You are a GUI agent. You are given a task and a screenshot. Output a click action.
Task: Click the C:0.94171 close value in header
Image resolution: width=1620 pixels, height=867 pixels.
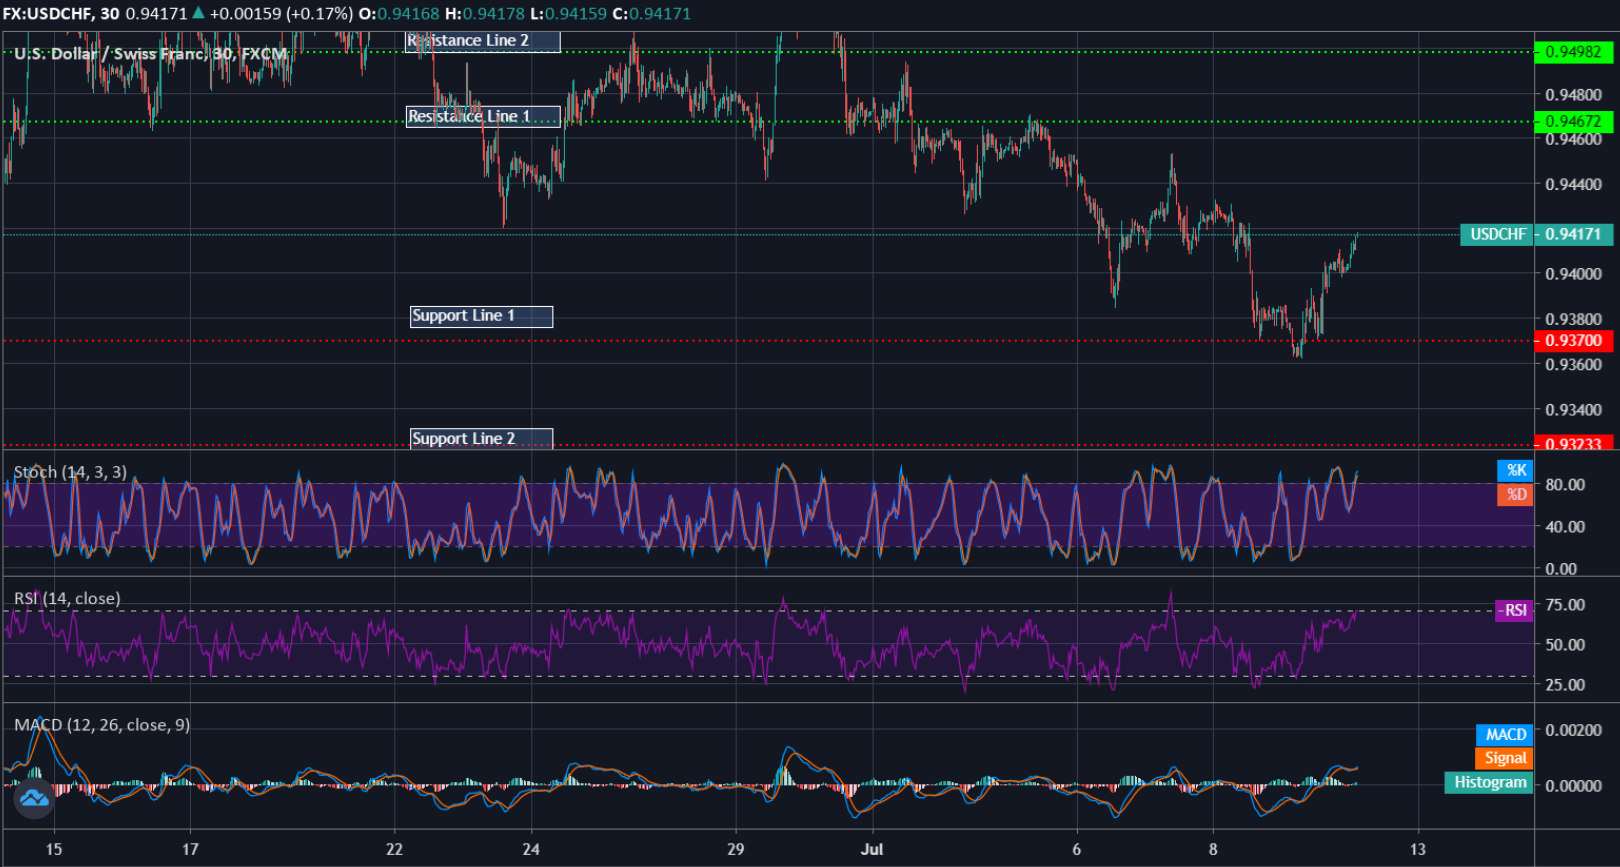click(x=651, y=14)
